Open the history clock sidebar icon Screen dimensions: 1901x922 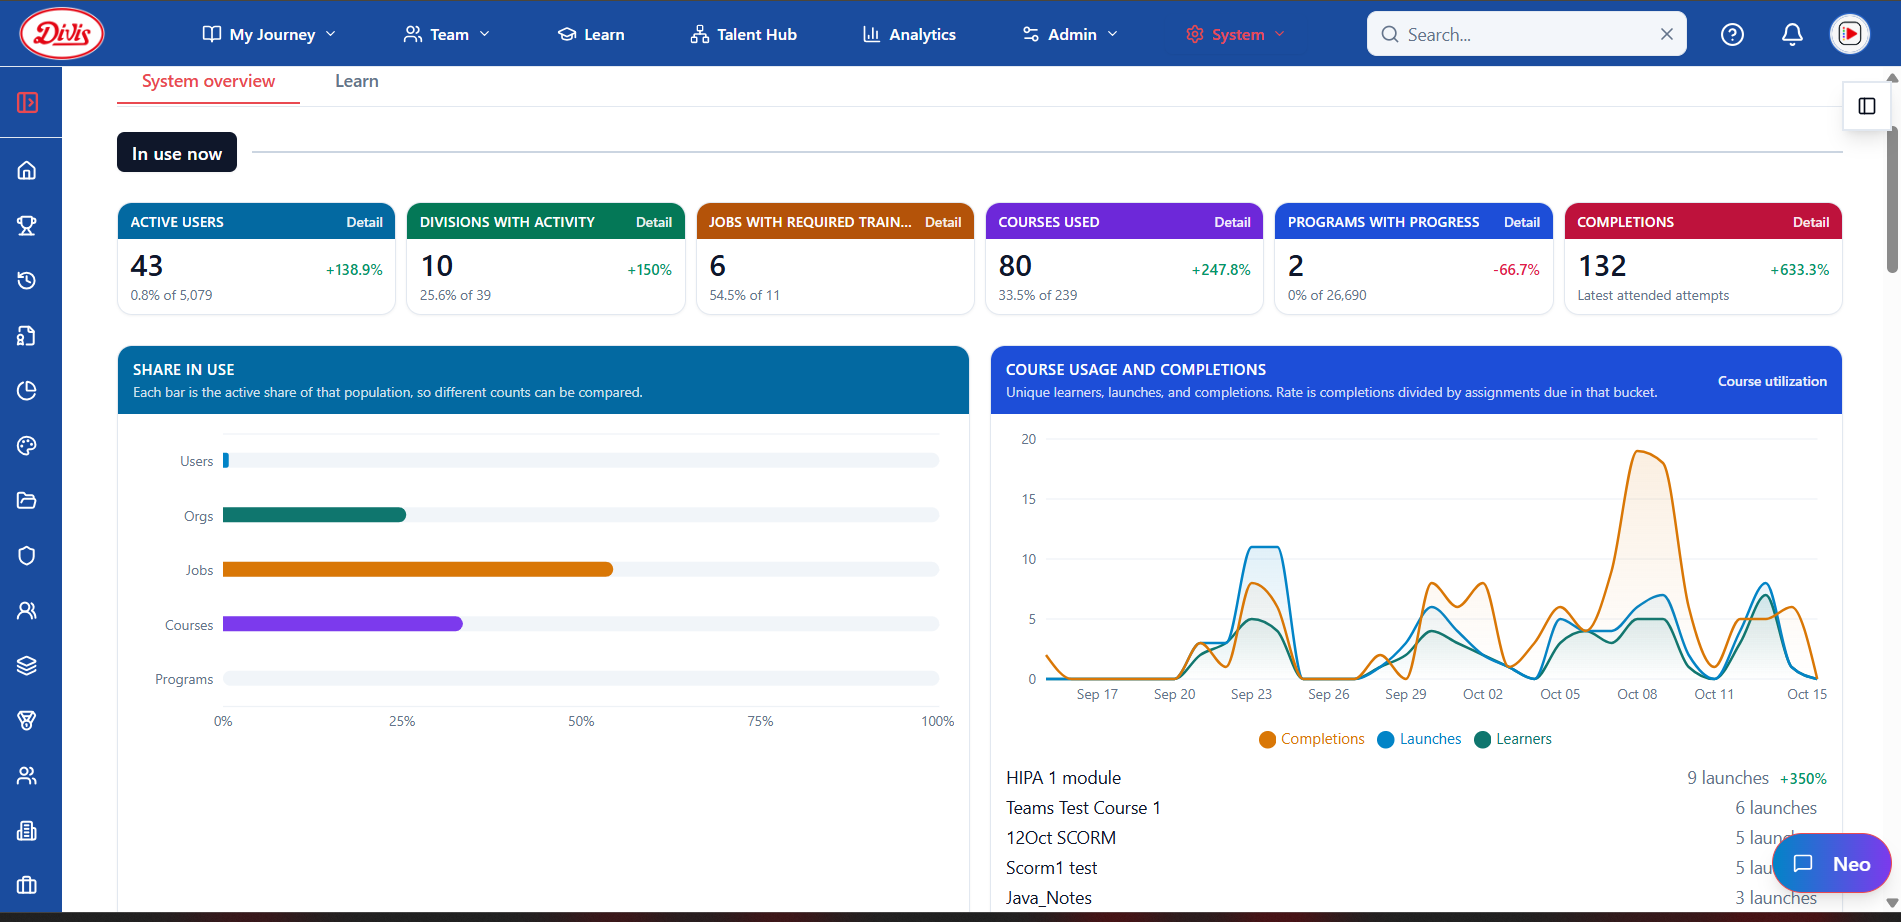pos(27,280)
